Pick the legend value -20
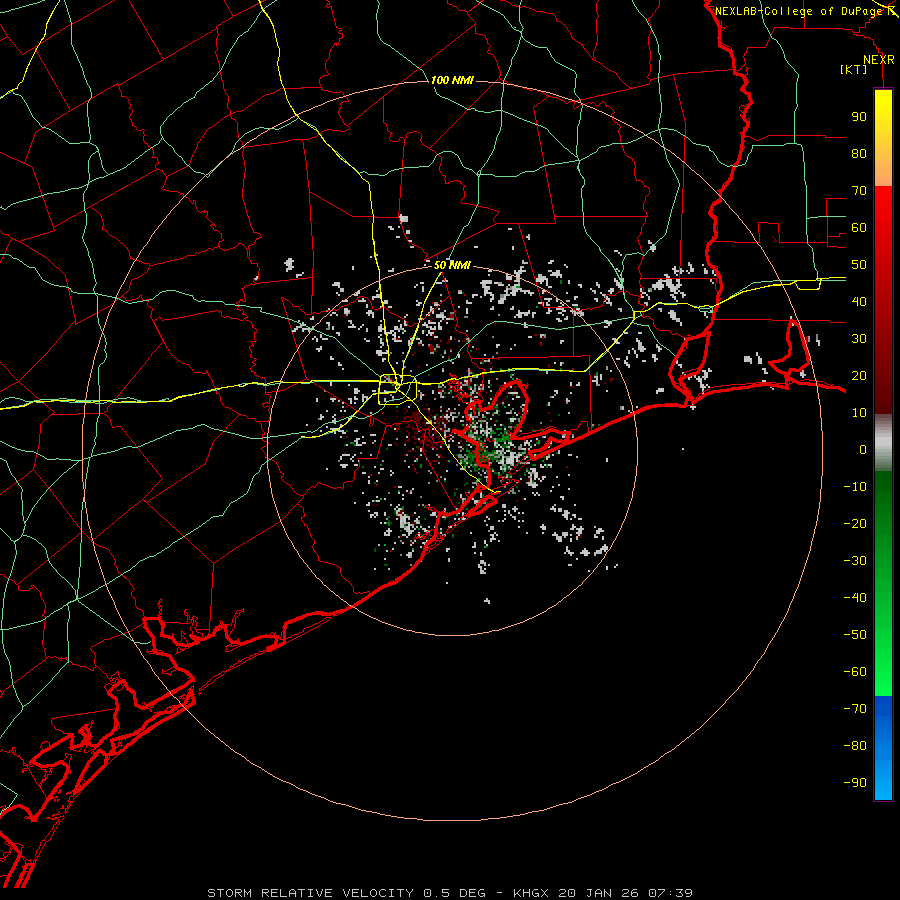Viewport: 900px width, 900px height. (x=855, y=524)
